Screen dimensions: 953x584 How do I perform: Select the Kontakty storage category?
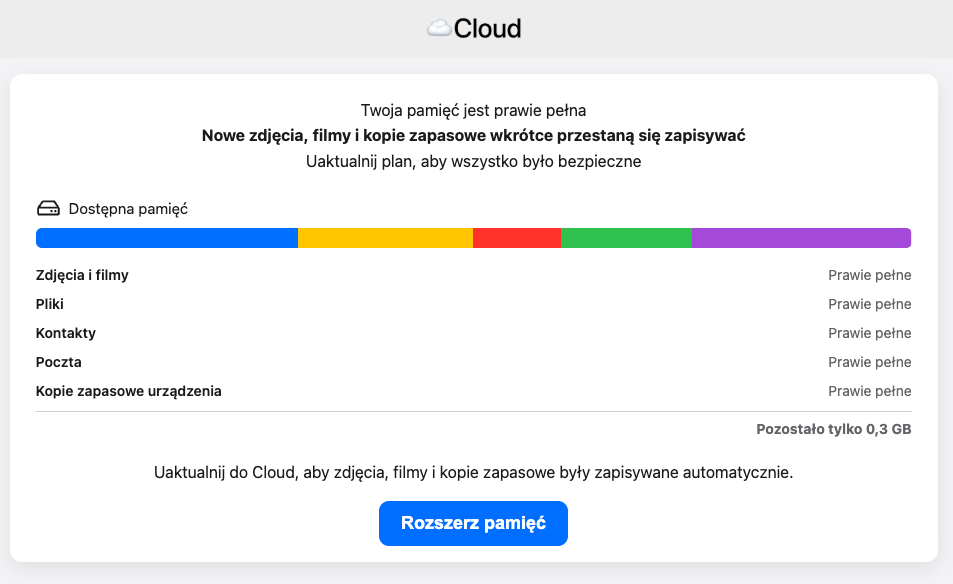click(66, 333)
